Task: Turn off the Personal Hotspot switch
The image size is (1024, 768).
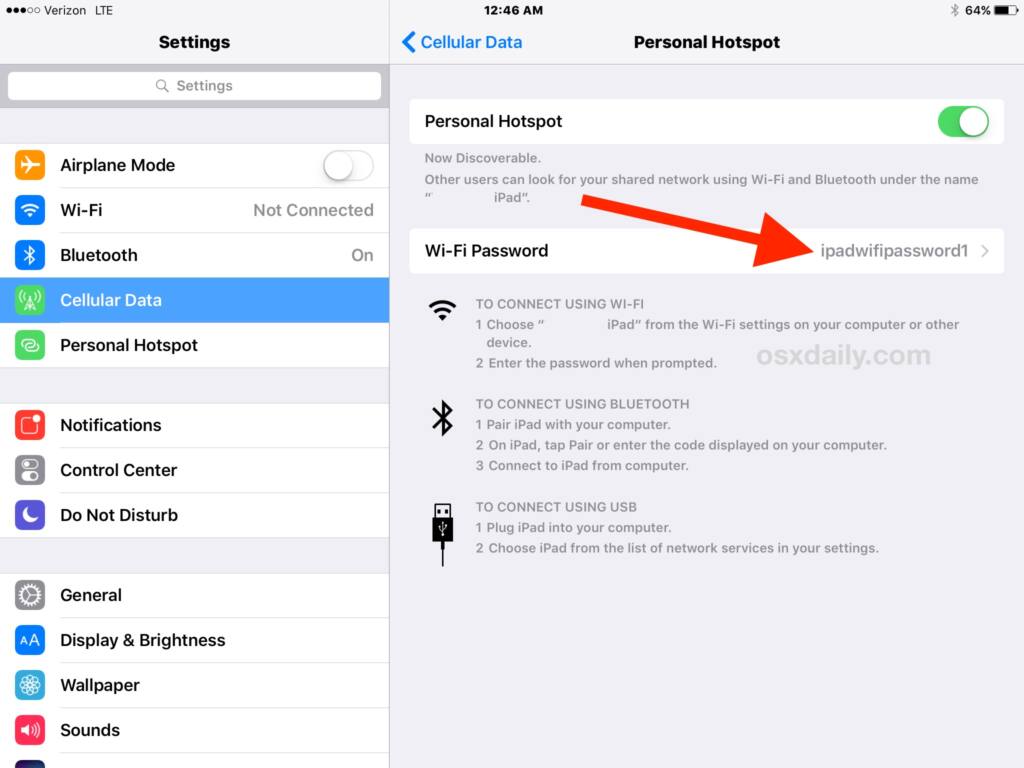Action: click(x=963, y=121)
